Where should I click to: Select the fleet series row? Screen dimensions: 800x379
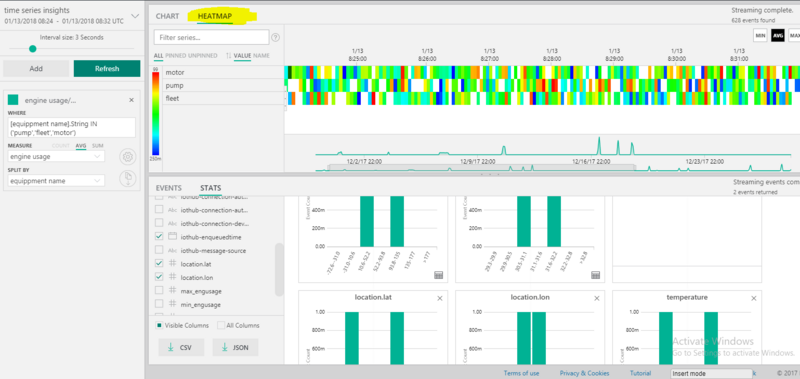point(223,98)
